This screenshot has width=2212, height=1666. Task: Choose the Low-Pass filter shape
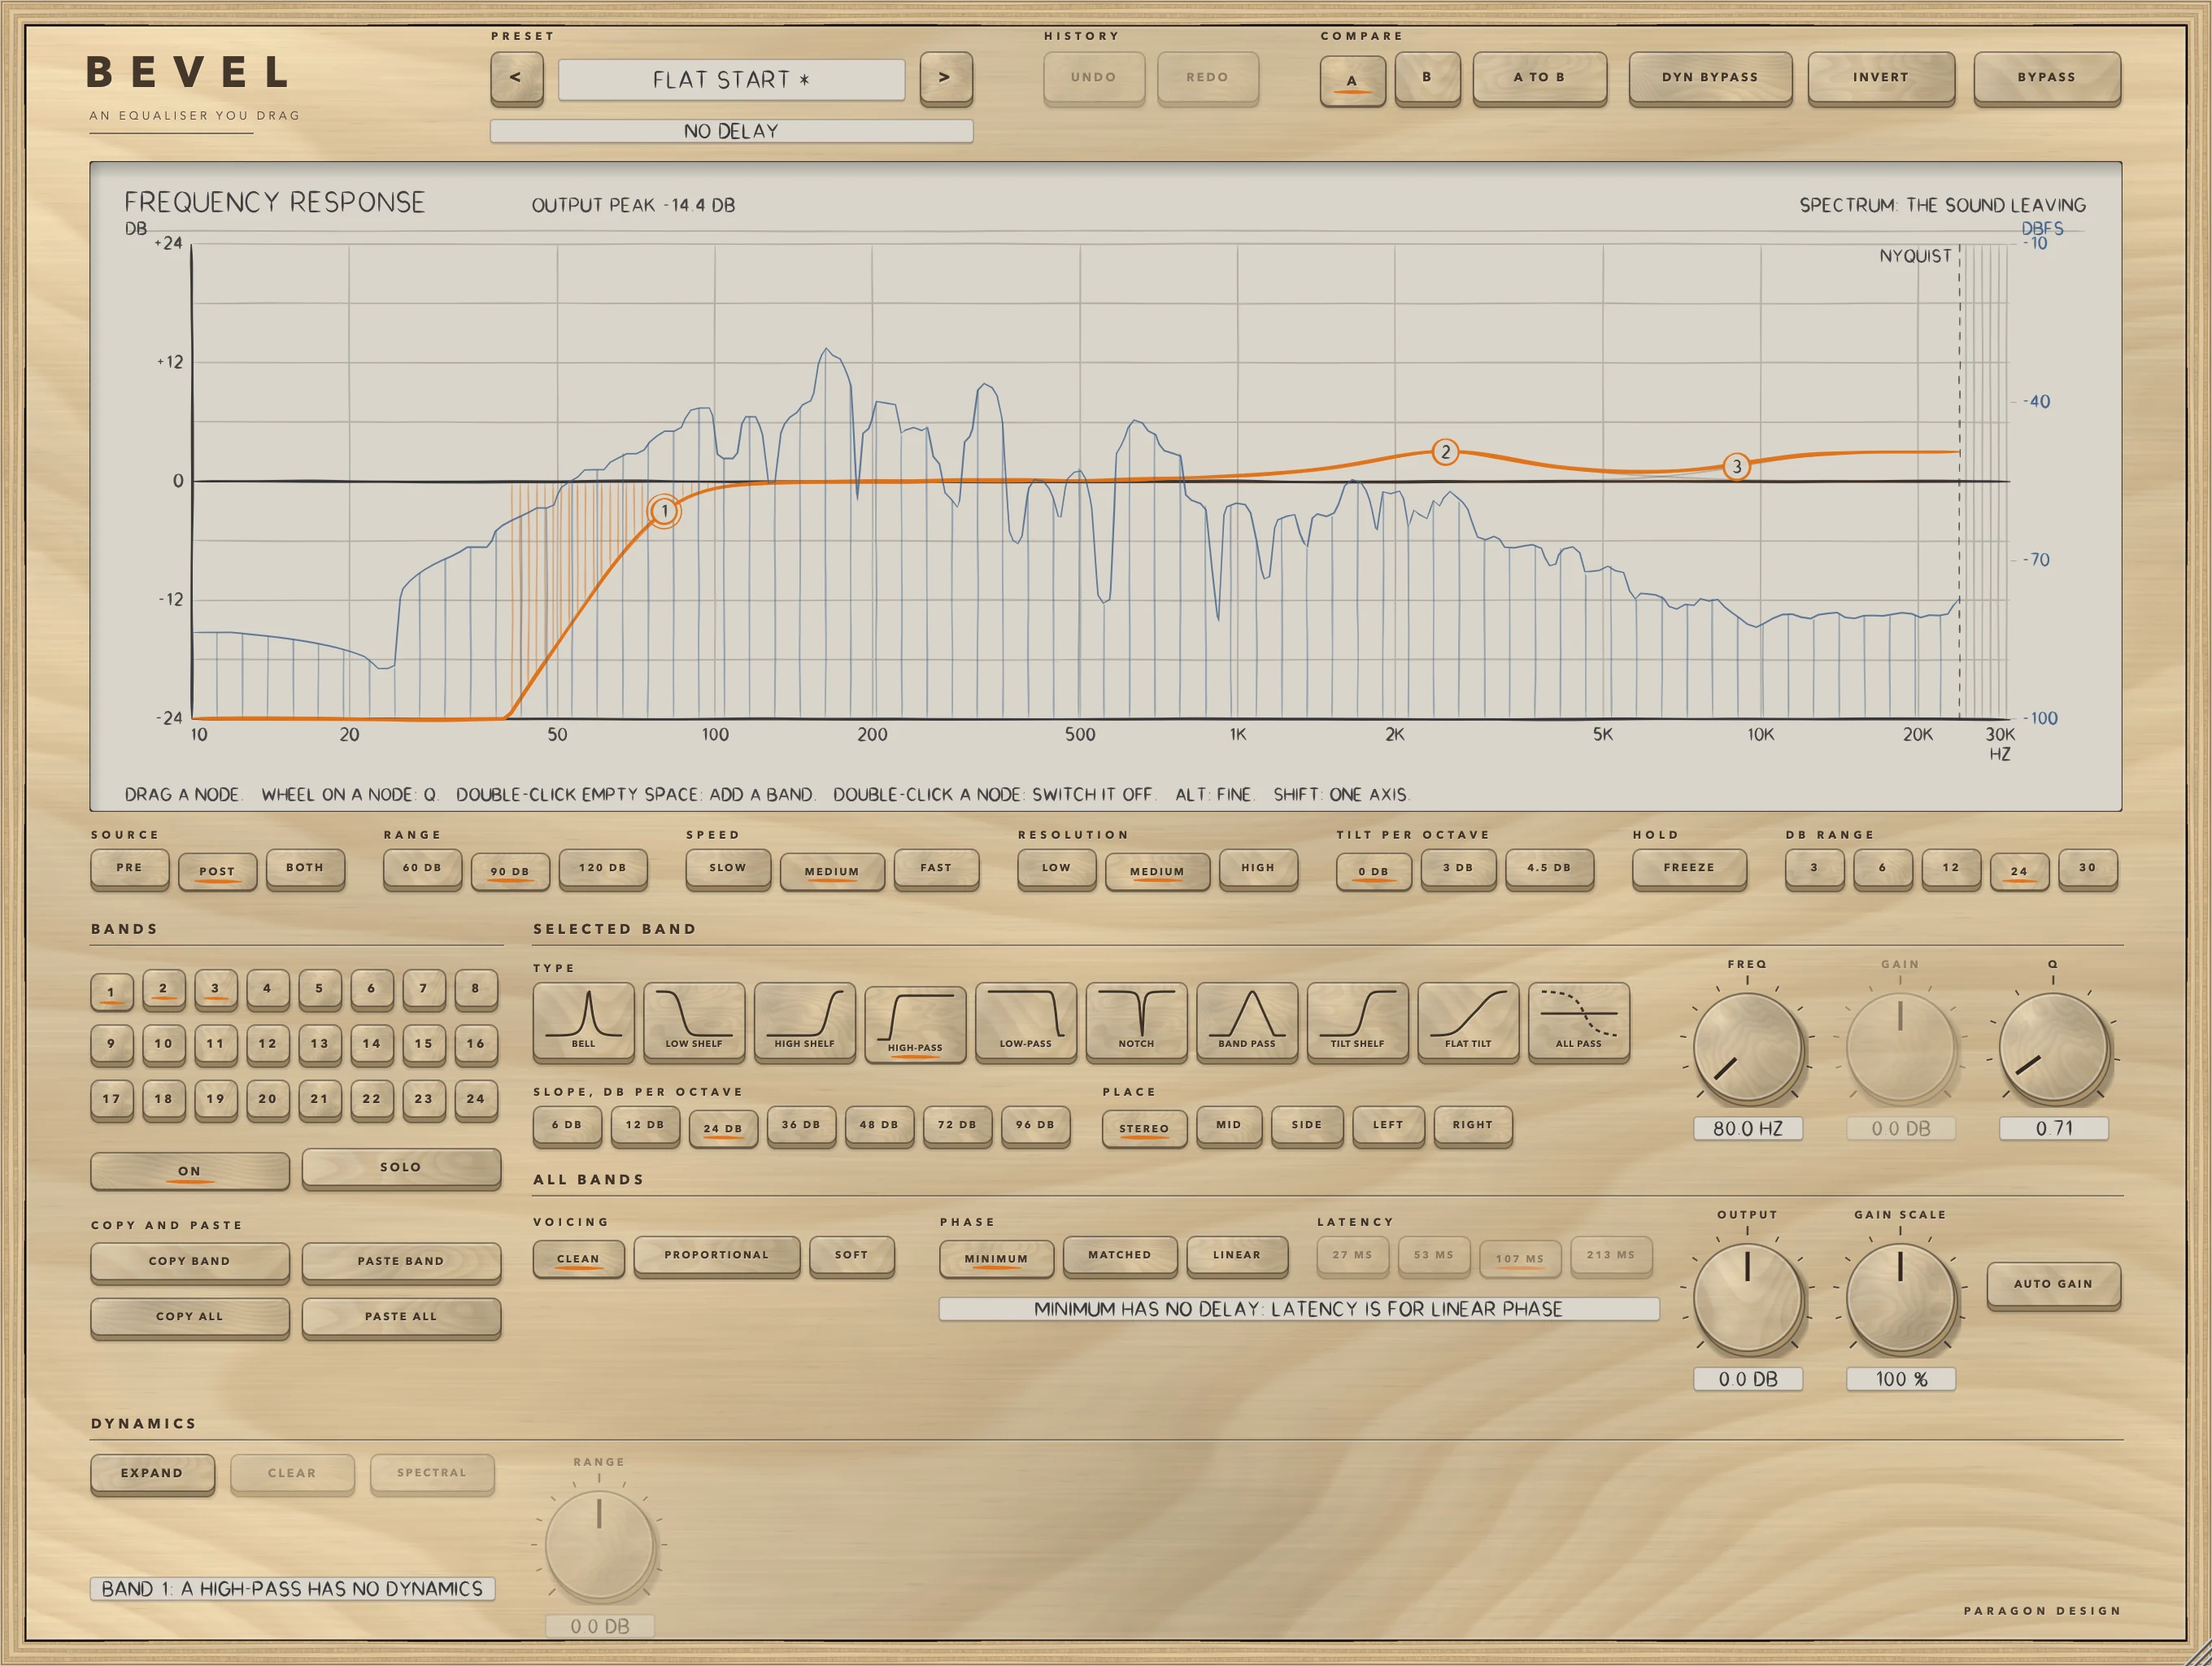(x=1026, y=1020)
